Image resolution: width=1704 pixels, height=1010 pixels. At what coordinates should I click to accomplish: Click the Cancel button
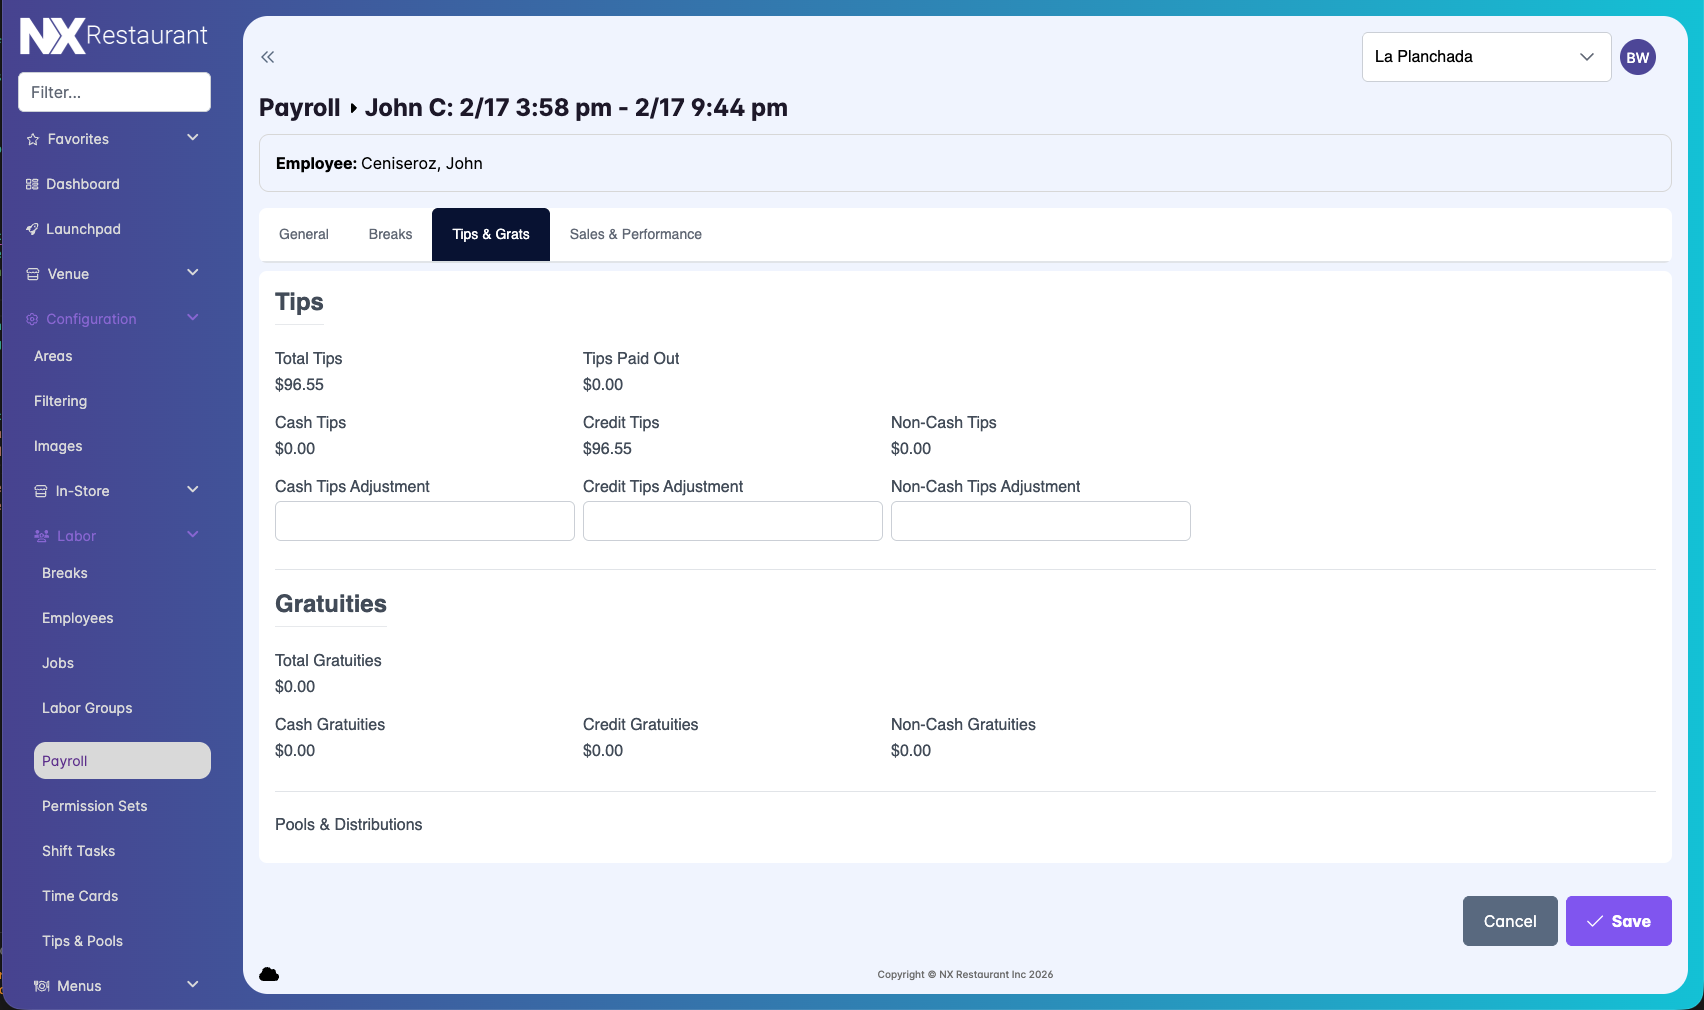click(x=1509, y=921)
